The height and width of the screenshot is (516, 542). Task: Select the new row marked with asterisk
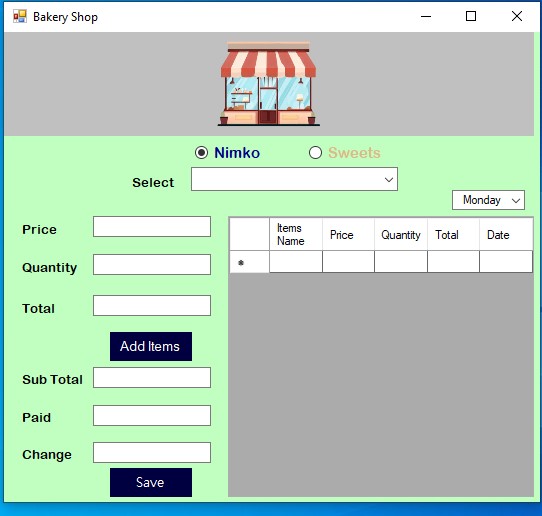pyautogui.click(x=250, y=262)
